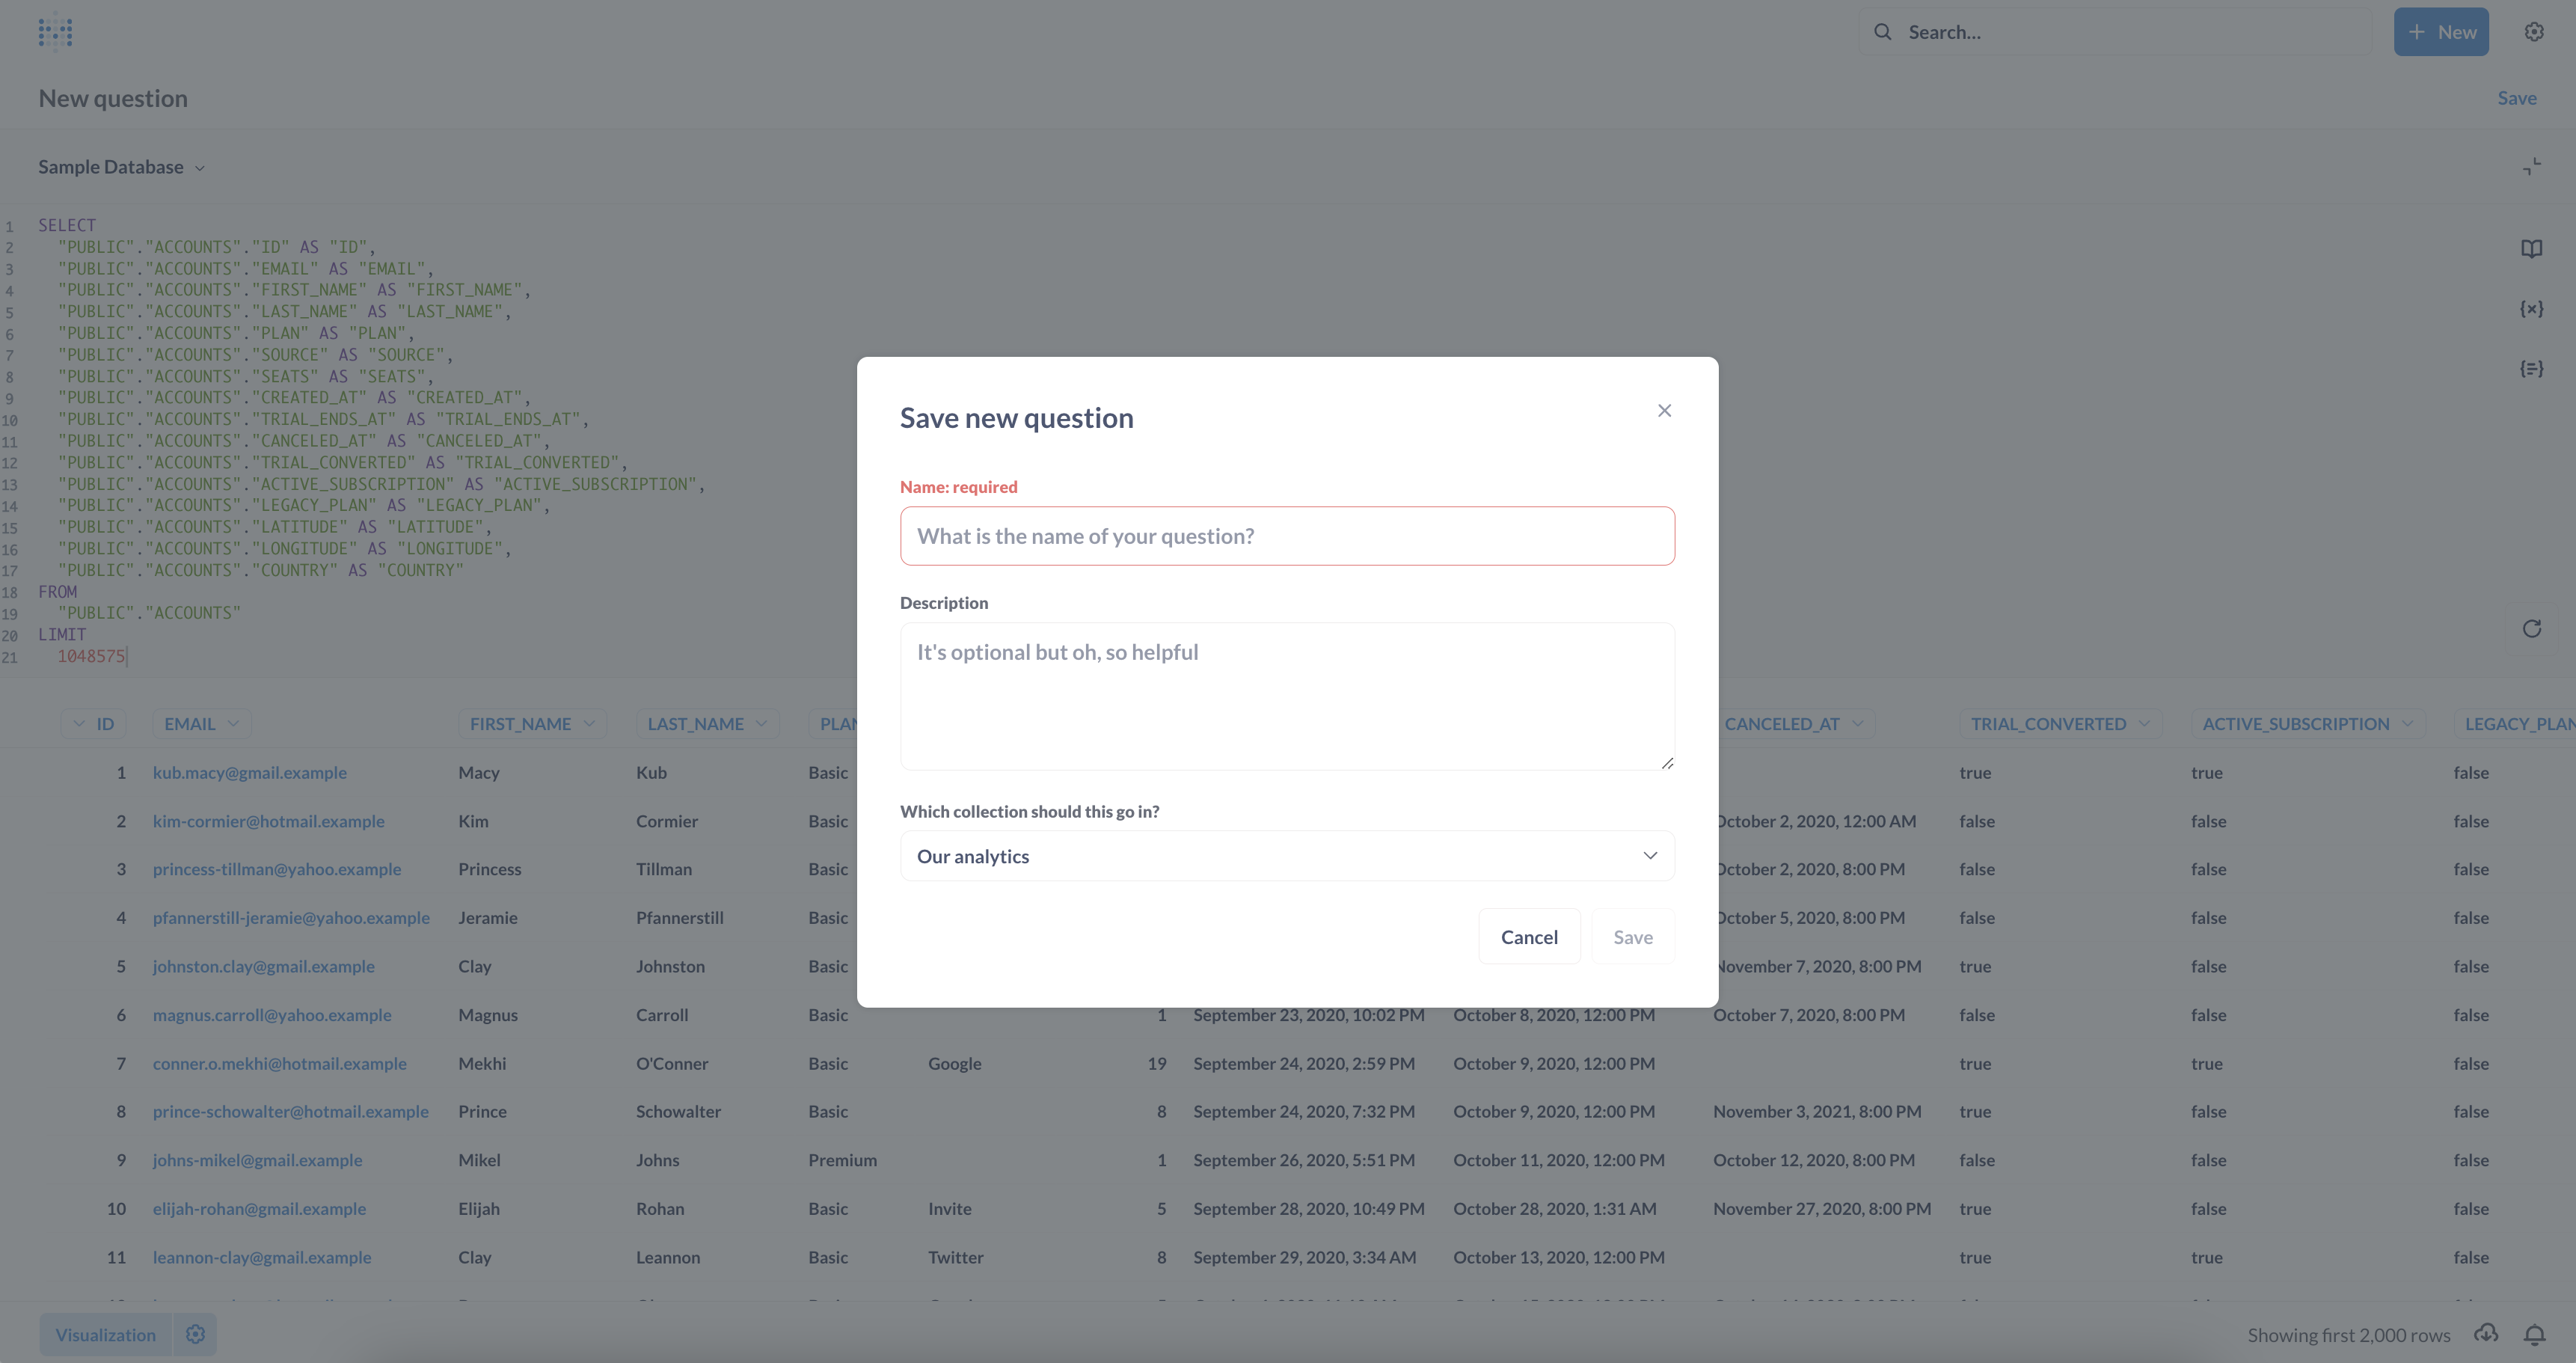The image size is (2576, 1363).
Task: Open email kub.macy@gmail.example
Action: pos(250,773)
